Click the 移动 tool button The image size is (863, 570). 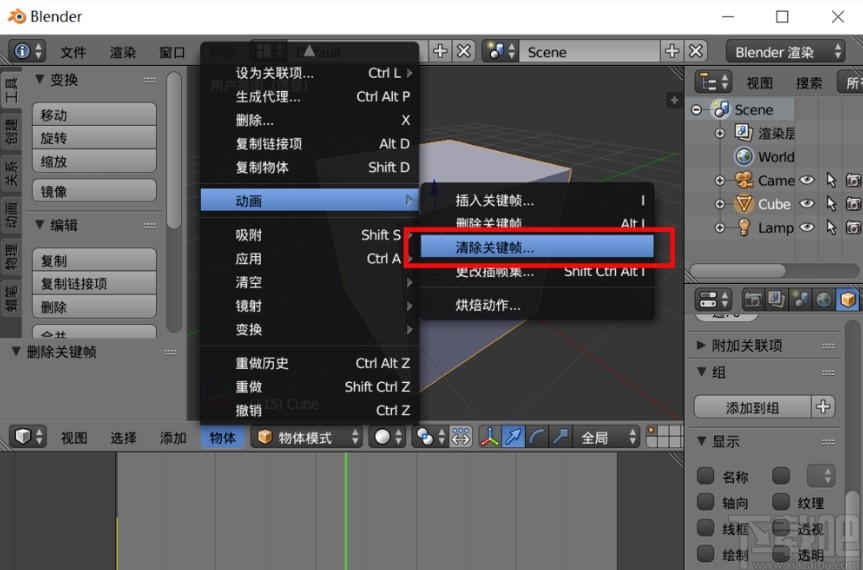click(x=94, y=115)
